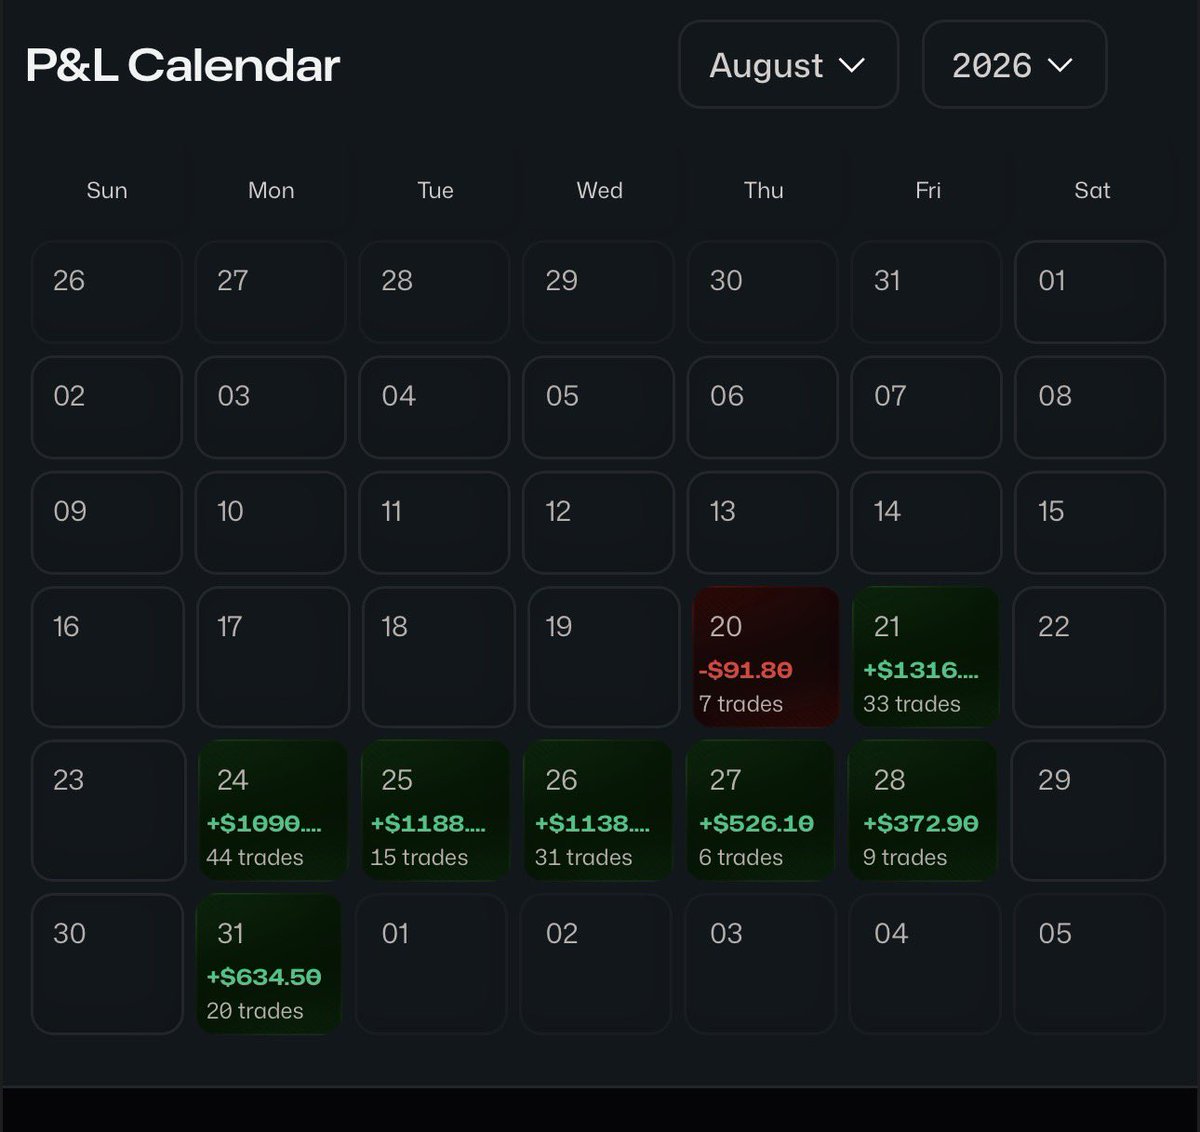Screen dimensions: 1200x1132
Task: Select the August 09 day cell
Action: click(107, 523)
